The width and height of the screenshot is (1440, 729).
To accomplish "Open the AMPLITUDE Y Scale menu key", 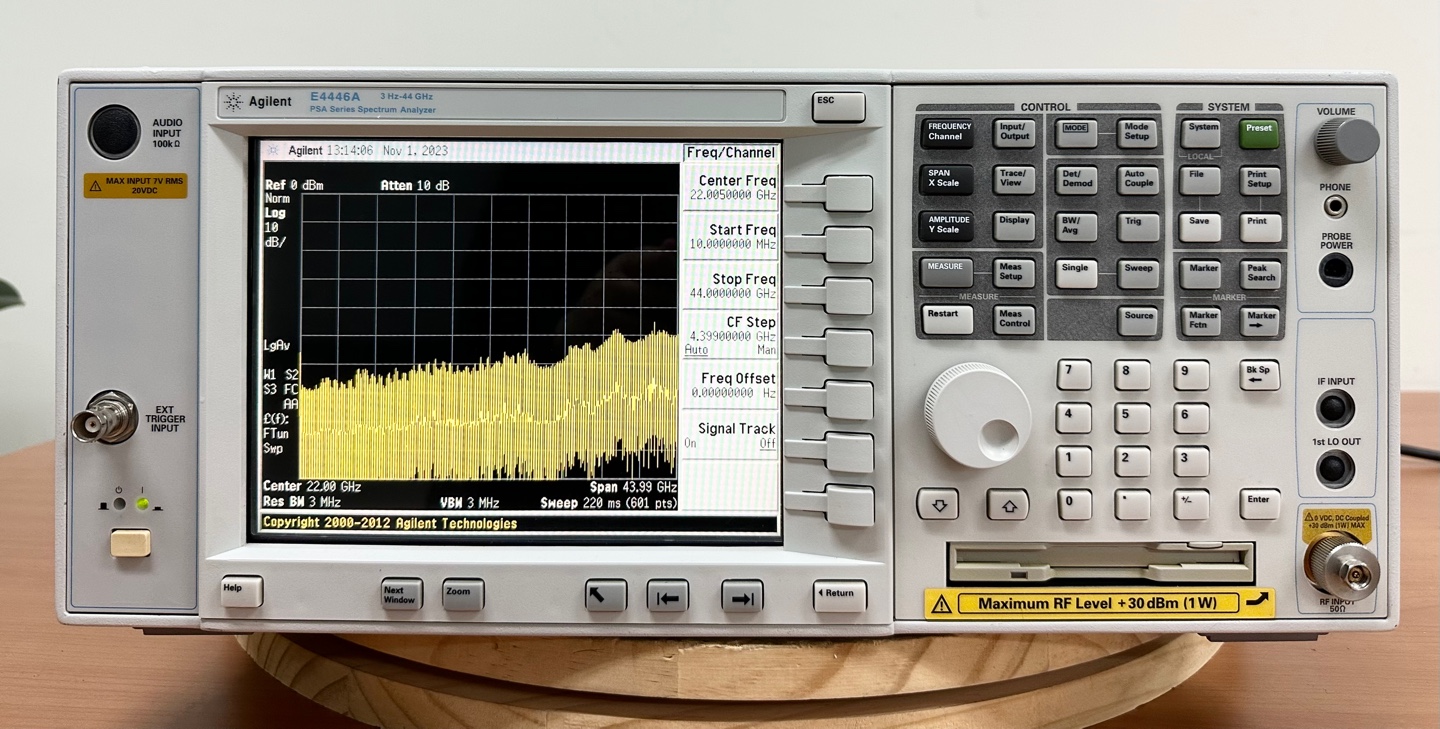I will click(x=946, y=226).
